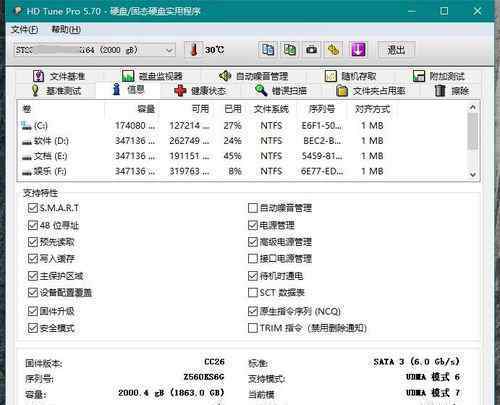Click the temperature thermometer icon
Screen dimensions: 500x405
(194, 50)
